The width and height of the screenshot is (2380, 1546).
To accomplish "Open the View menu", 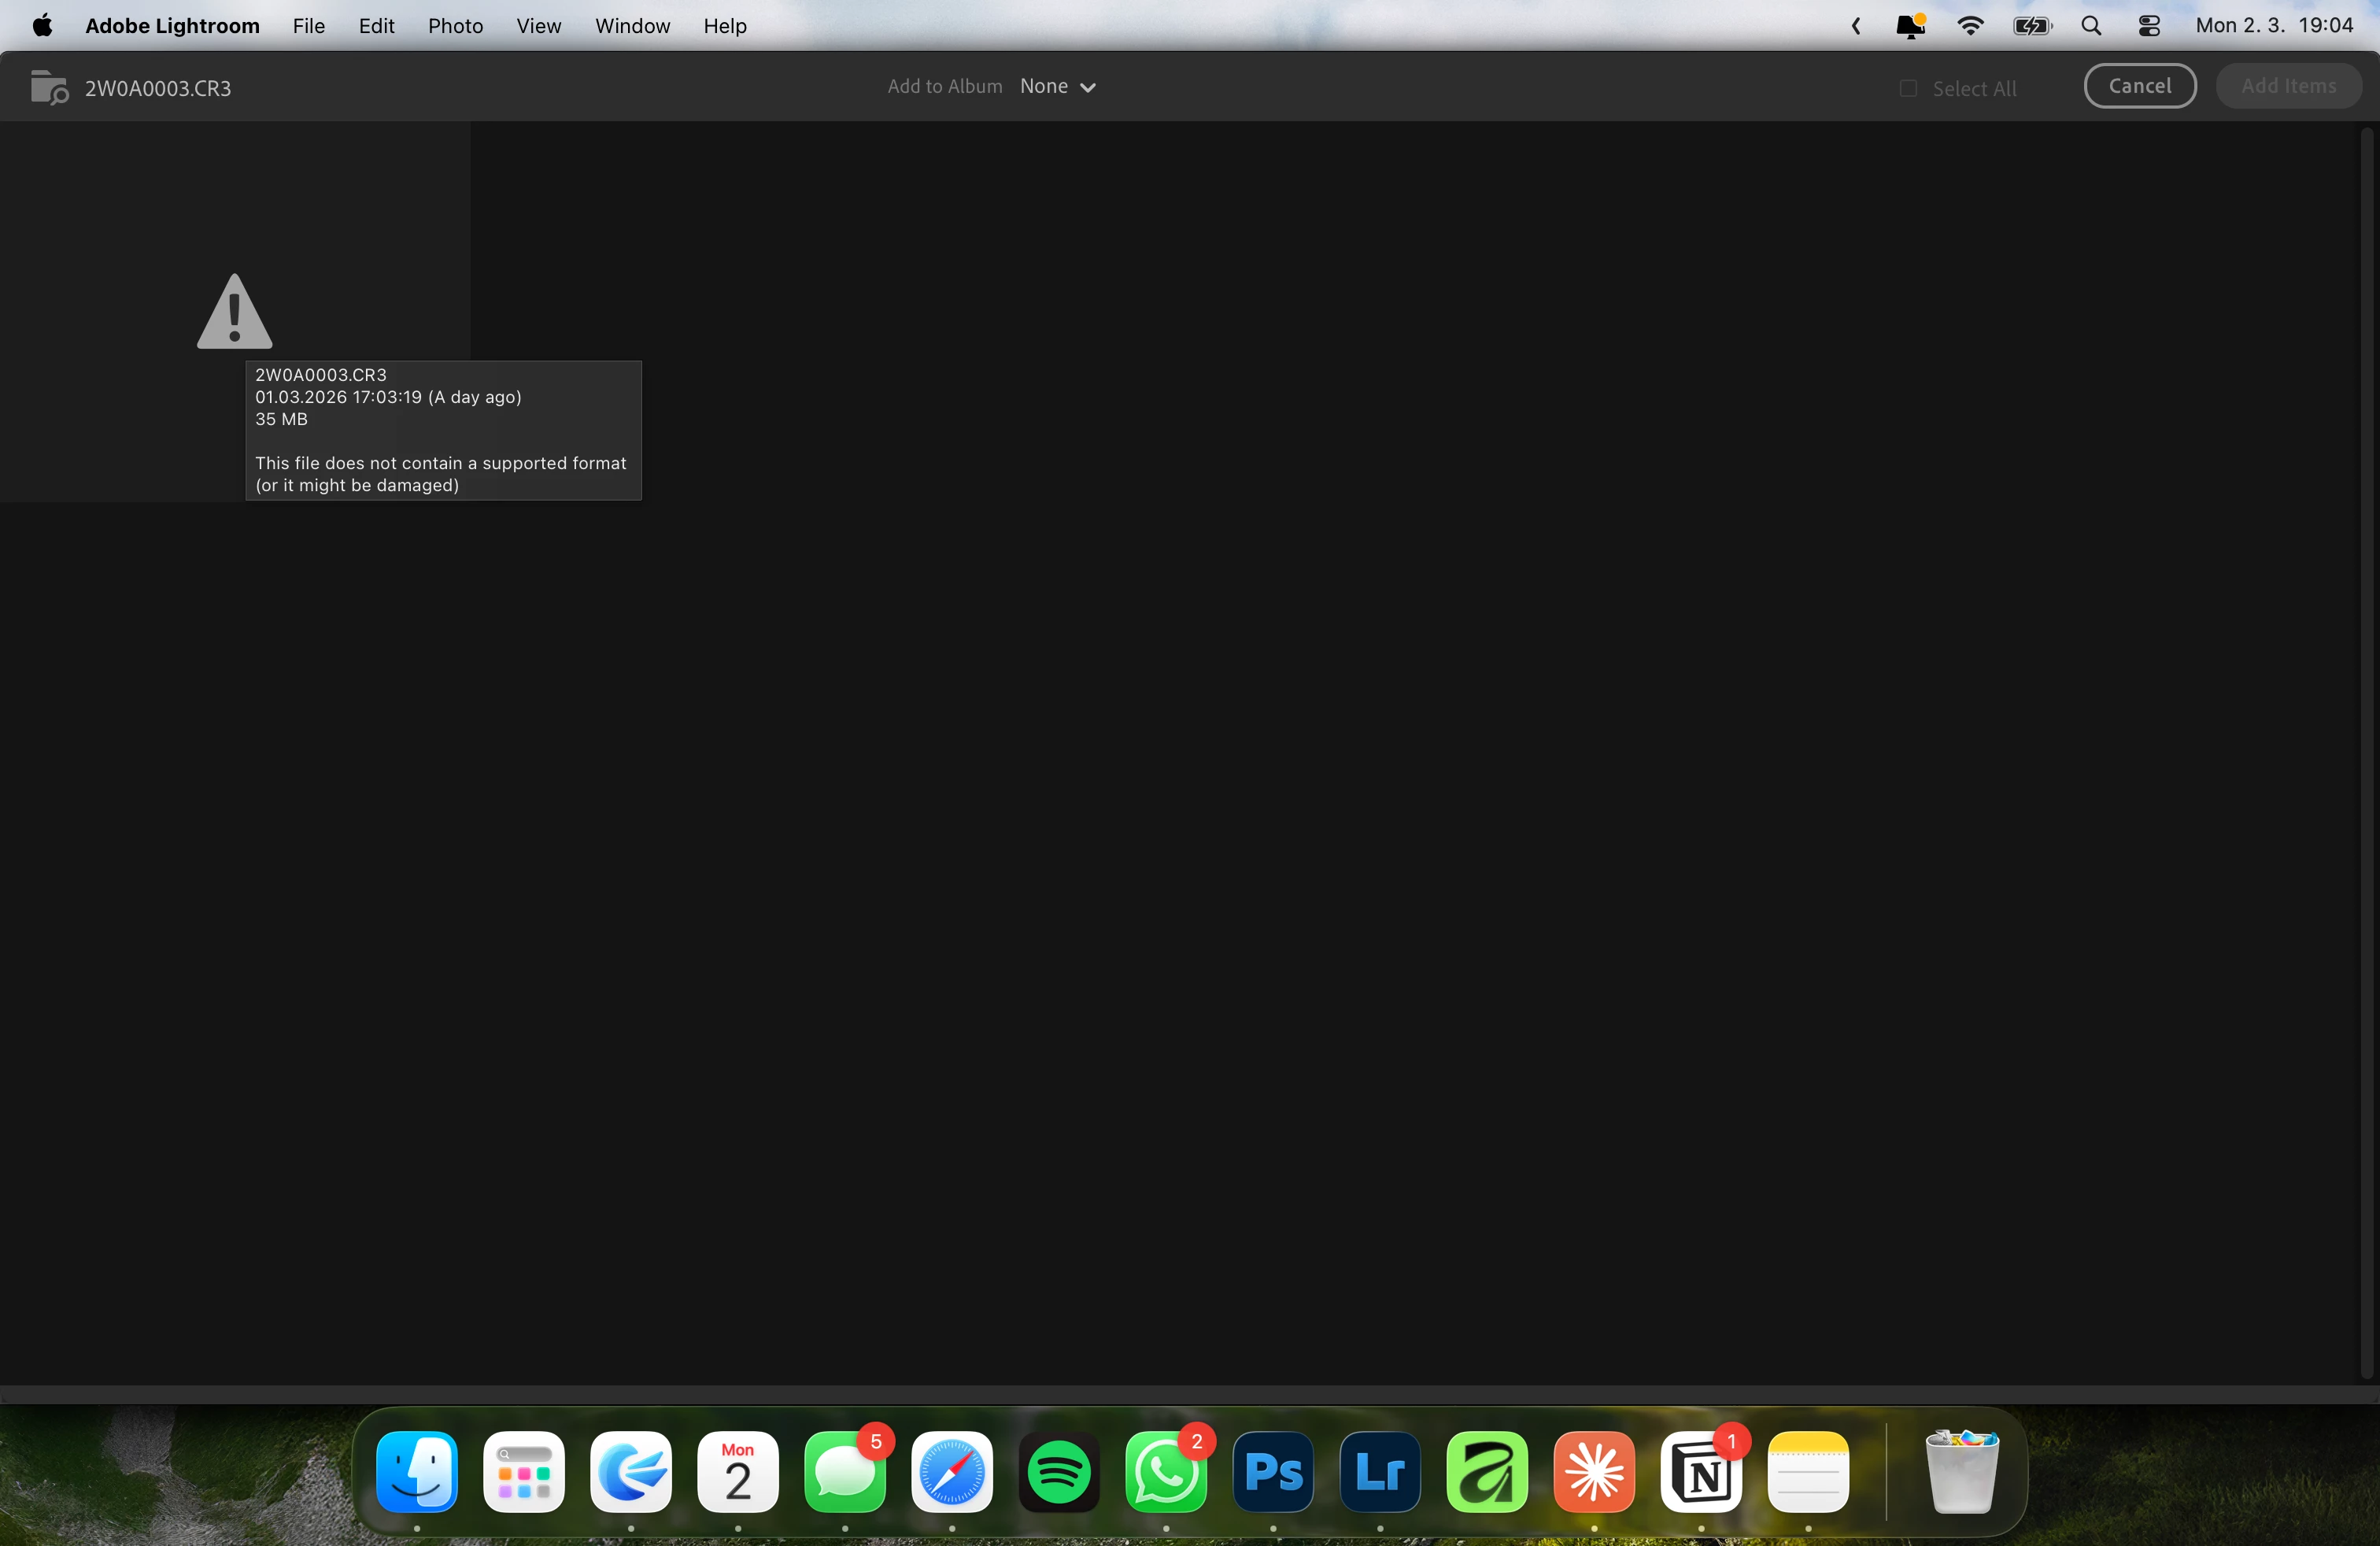I will point(538,26).
